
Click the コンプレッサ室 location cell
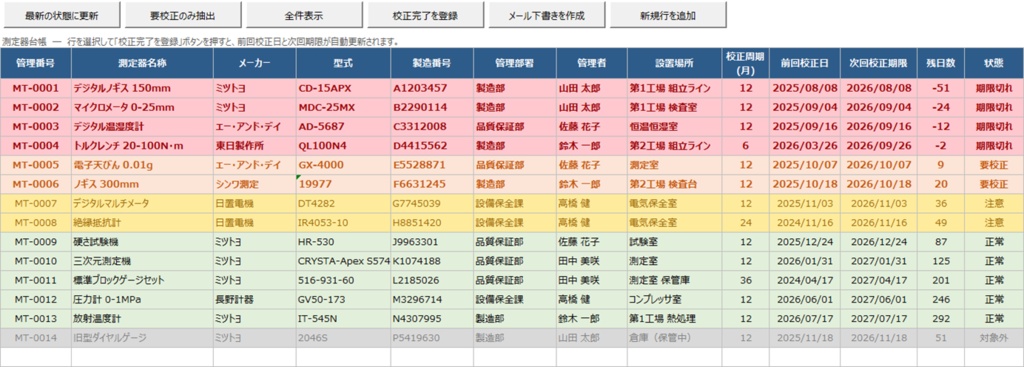675,300
